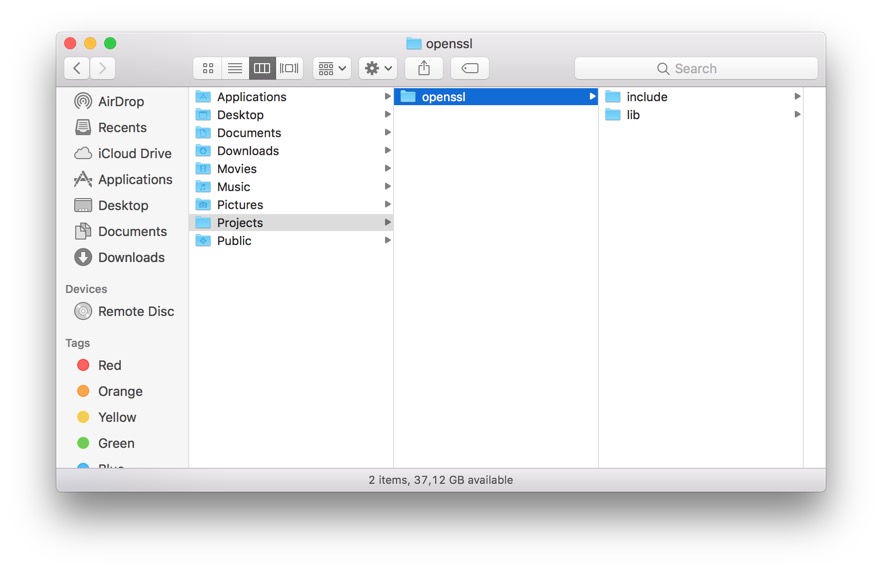Open the Action gear menu
882x572 pixels.
click(x=378, y=68)
